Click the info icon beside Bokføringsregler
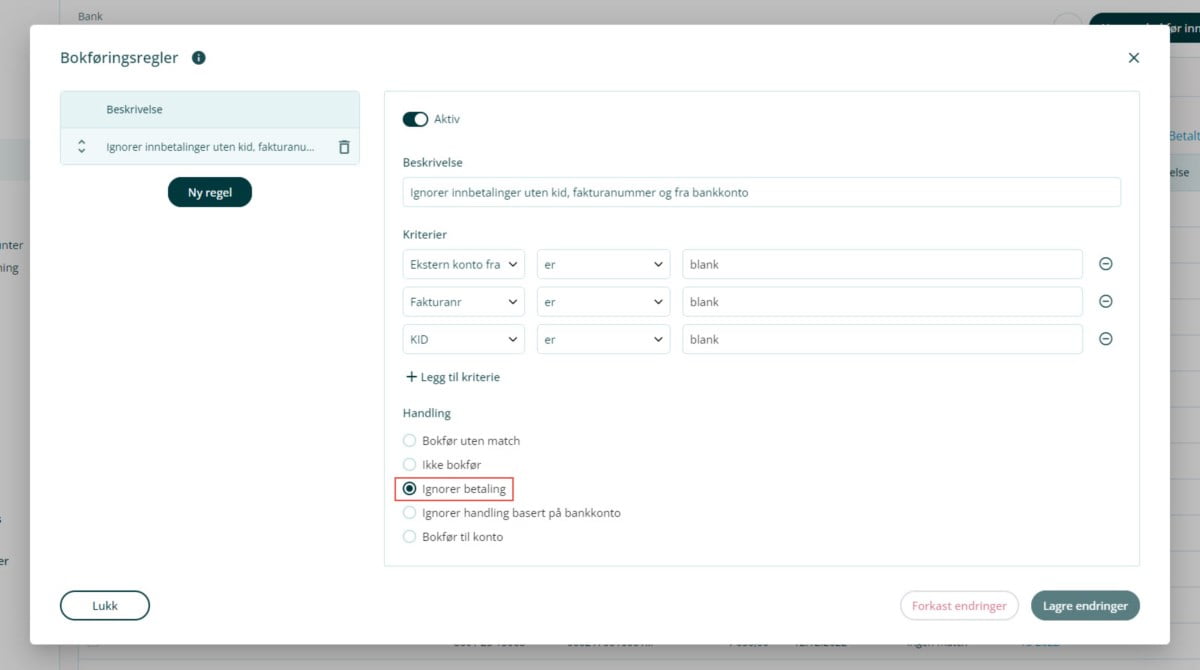Image resolution: width=1200 pixels, height=670 pixels. [x=198, y=58]
